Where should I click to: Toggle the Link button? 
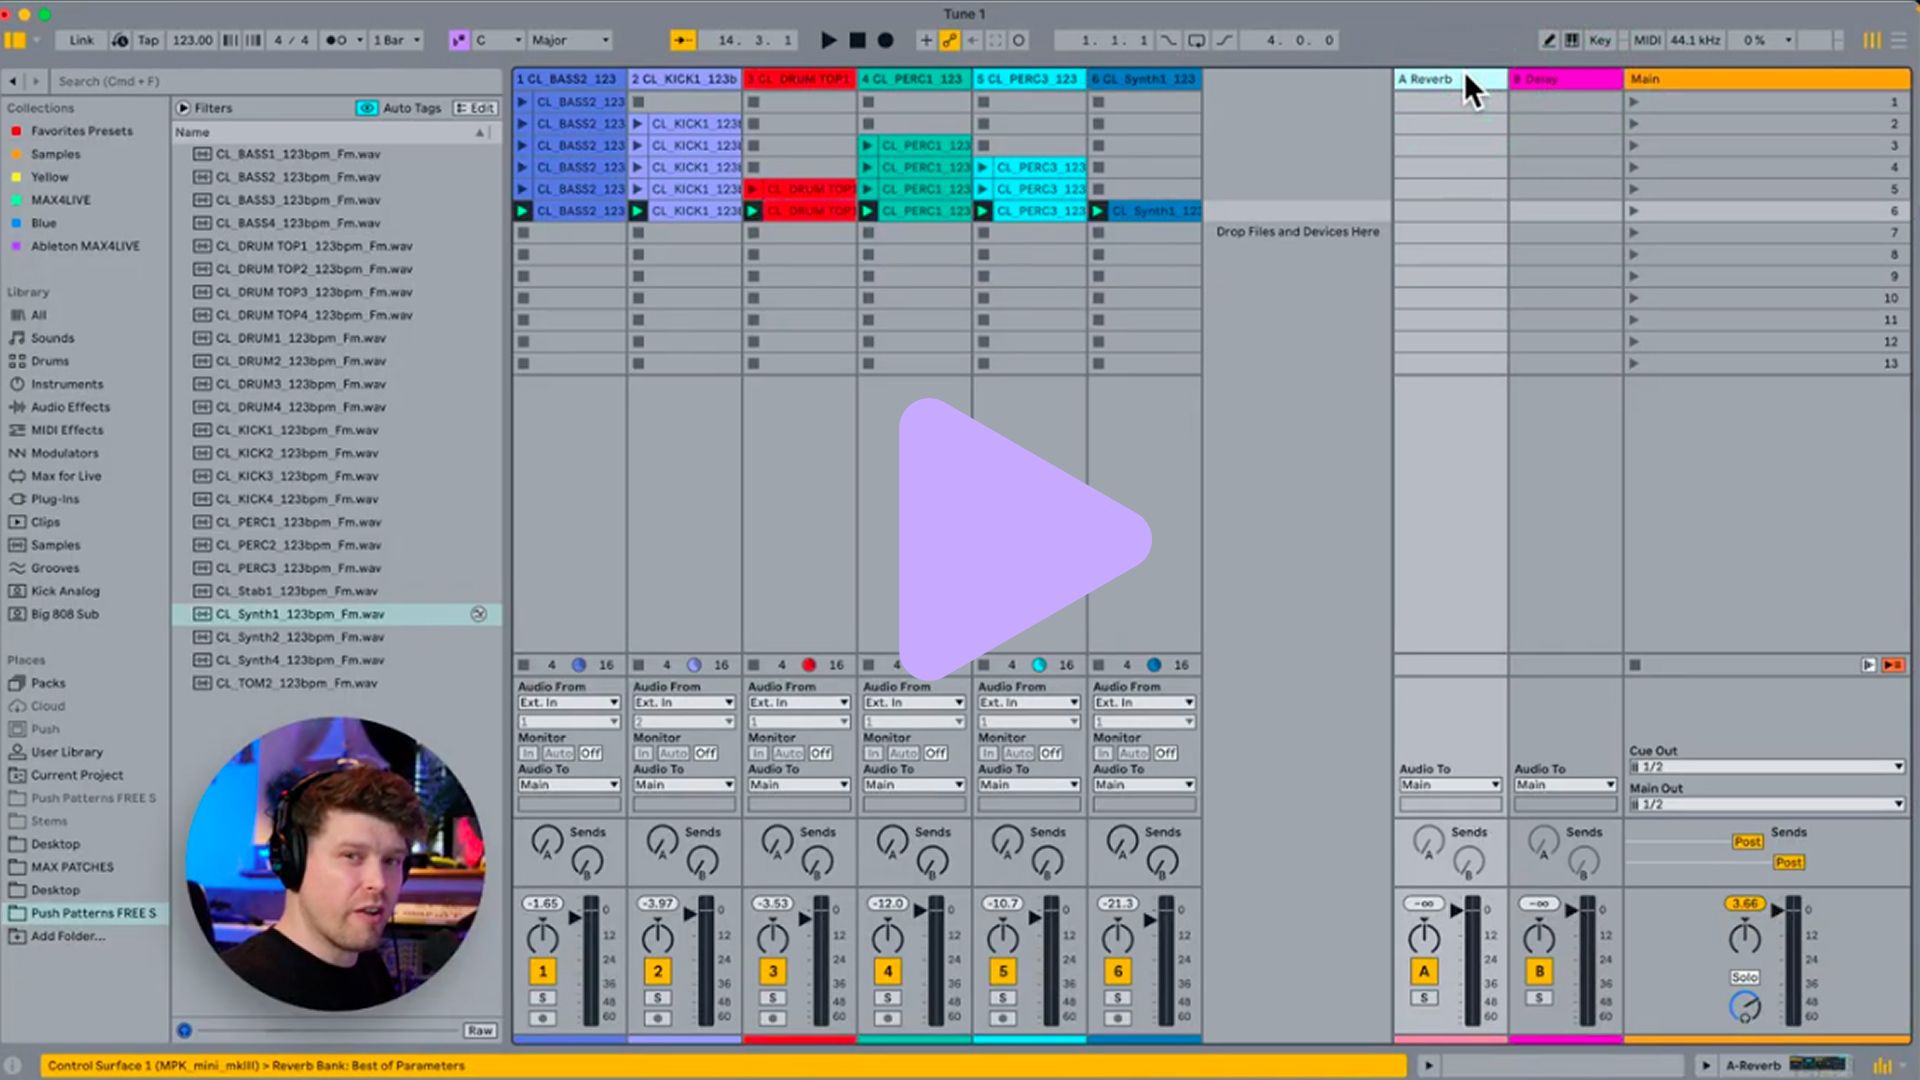(x=81, y=40)
